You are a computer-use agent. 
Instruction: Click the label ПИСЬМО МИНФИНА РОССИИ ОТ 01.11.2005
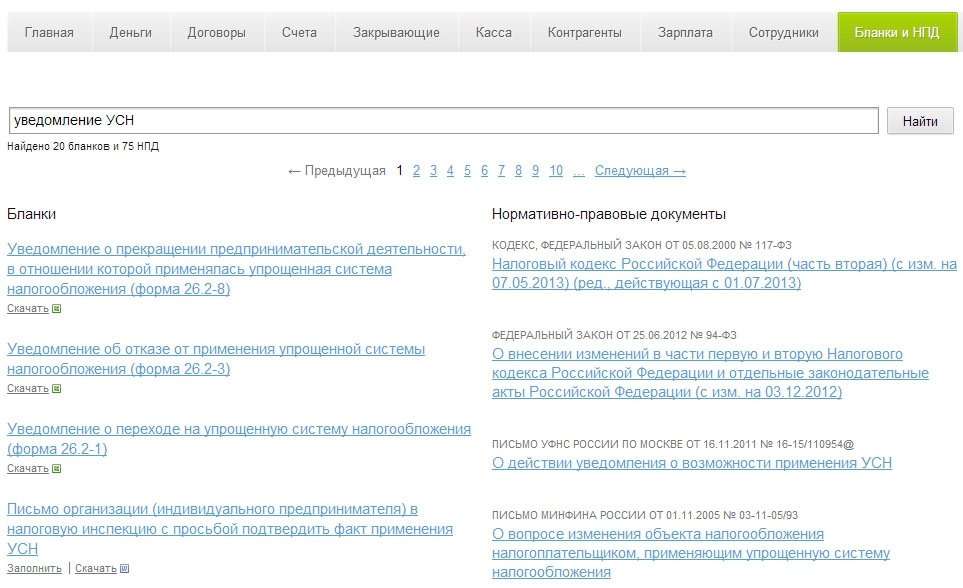645,515
